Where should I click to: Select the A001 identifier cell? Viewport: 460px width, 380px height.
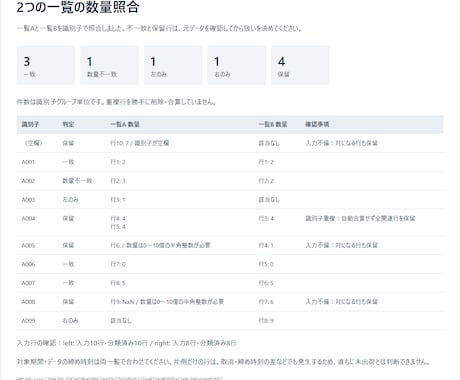click(x=28, y=162)
